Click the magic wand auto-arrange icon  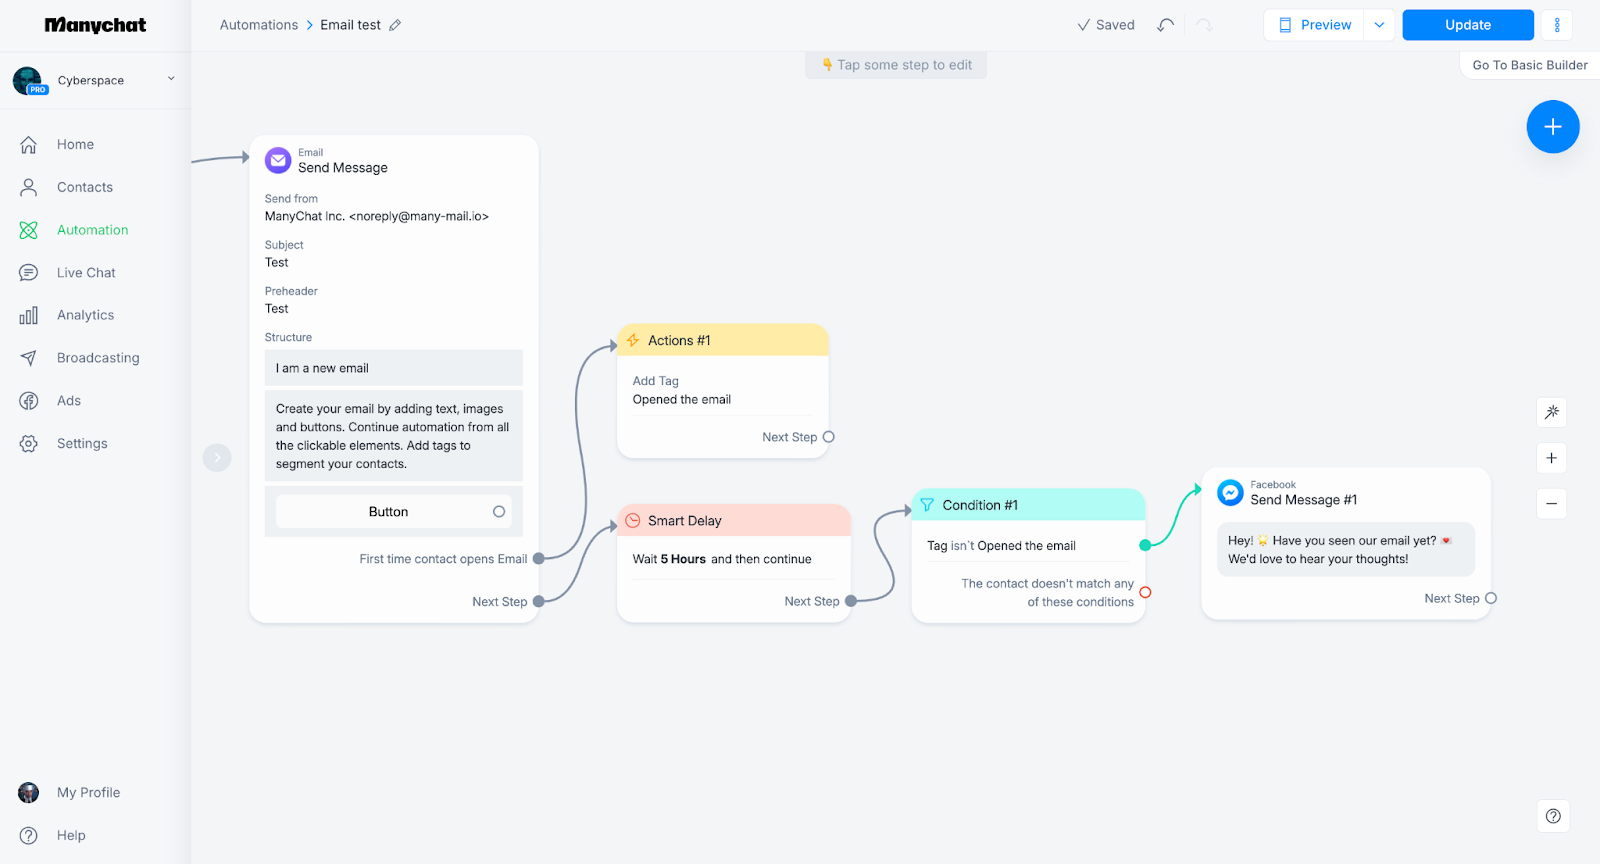click(1551, 412)
